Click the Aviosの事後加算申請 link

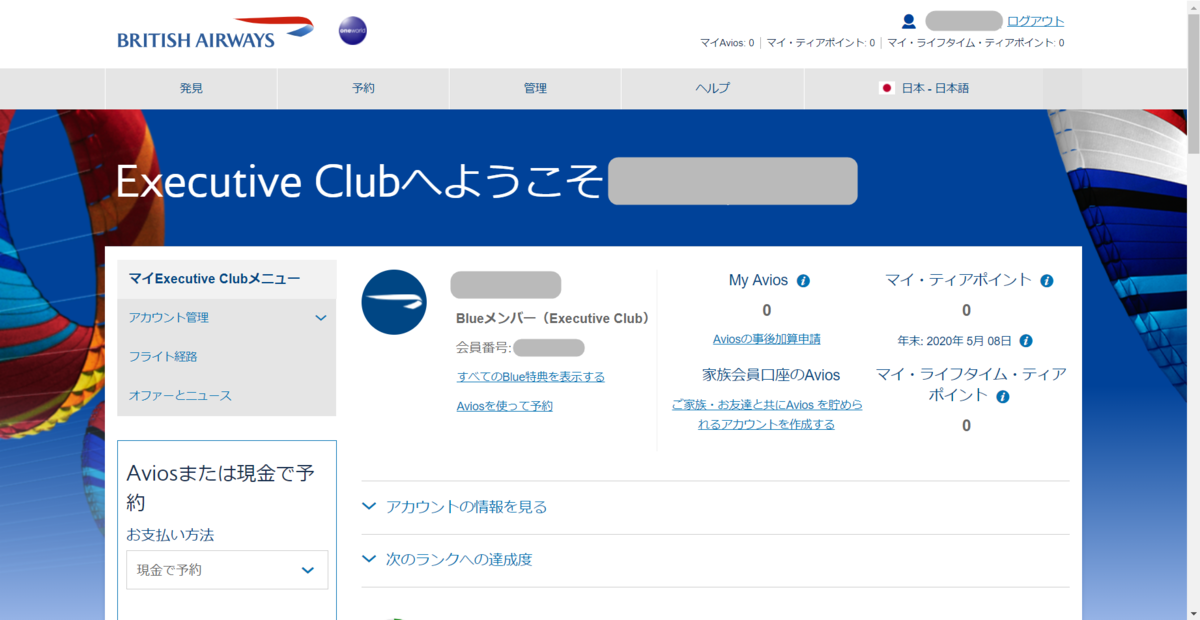[767, 340]
